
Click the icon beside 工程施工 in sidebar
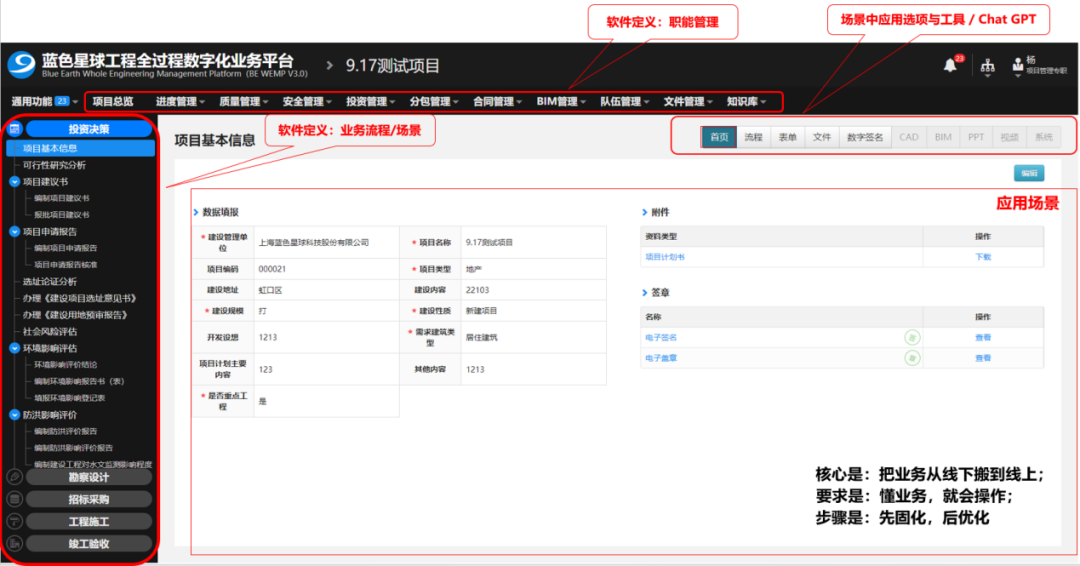point(14,521)
